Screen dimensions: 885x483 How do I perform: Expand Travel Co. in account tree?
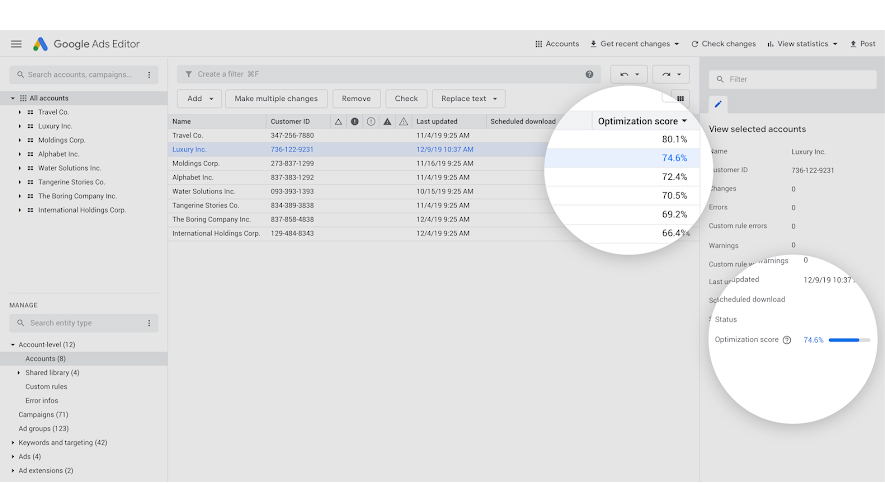pos(20,112)
